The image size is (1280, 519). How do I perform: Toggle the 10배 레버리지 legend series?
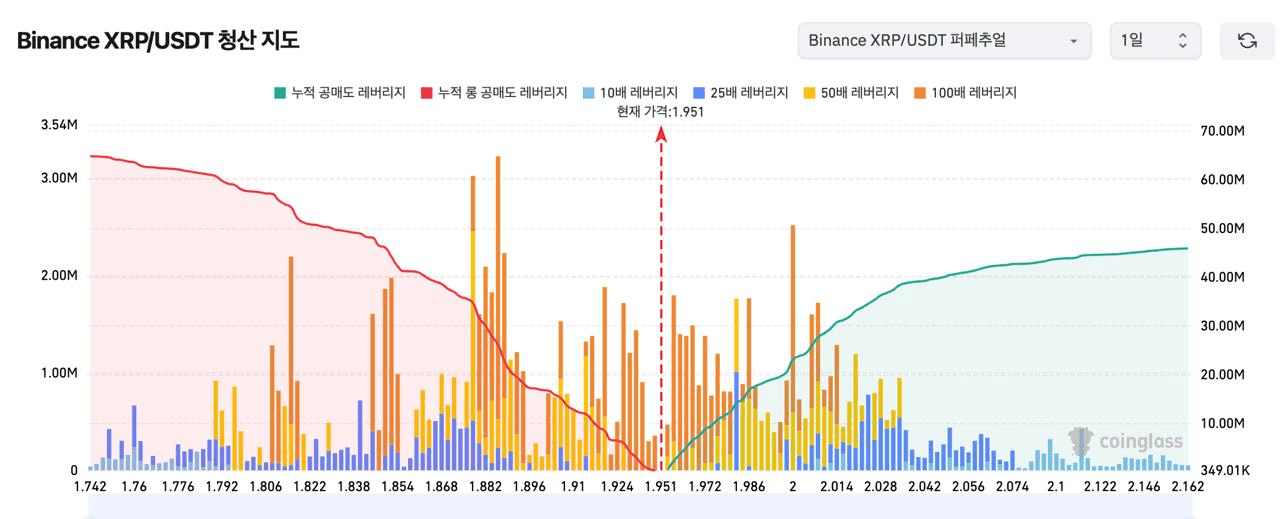[629, 92]
